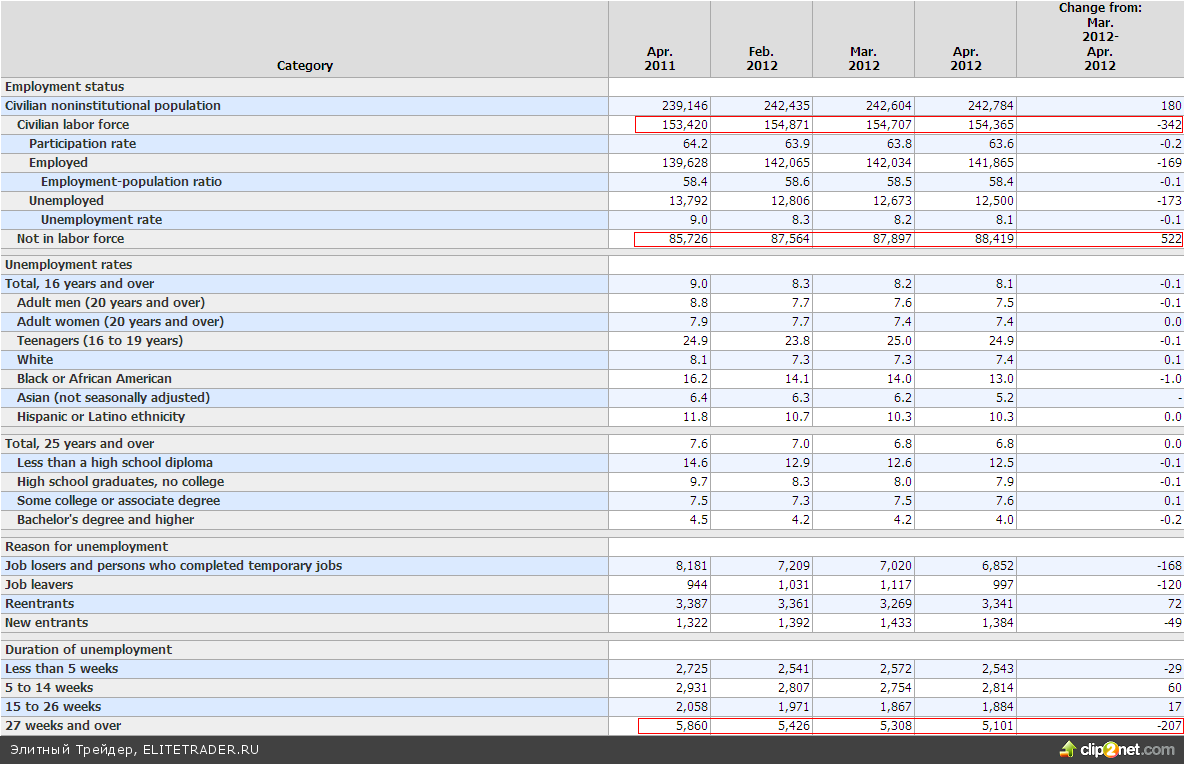The height and width of the screenshot is (764, 1184).
Task: Click the Job leavers row label
Action: (x=39, y=585)
